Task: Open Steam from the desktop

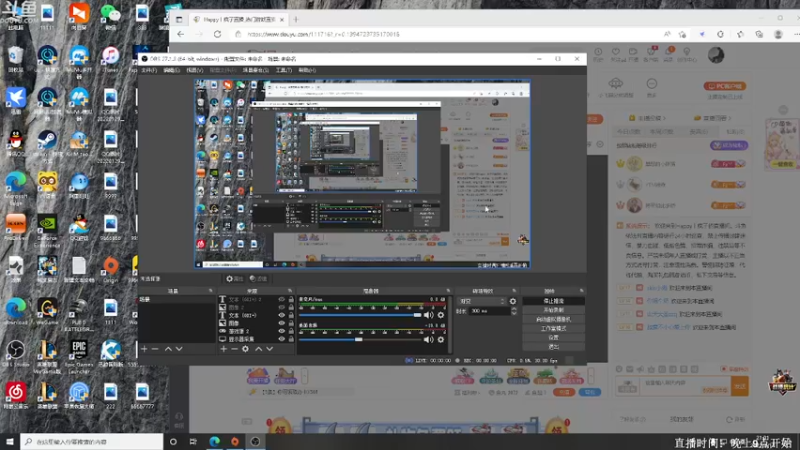Action: pyautogui.click(x=47, y=140)
